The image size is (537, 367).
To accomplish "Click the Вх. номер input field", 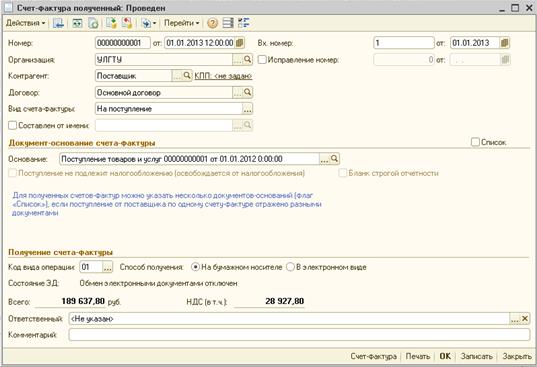I will pyautogui.click(x=404, y=43).
